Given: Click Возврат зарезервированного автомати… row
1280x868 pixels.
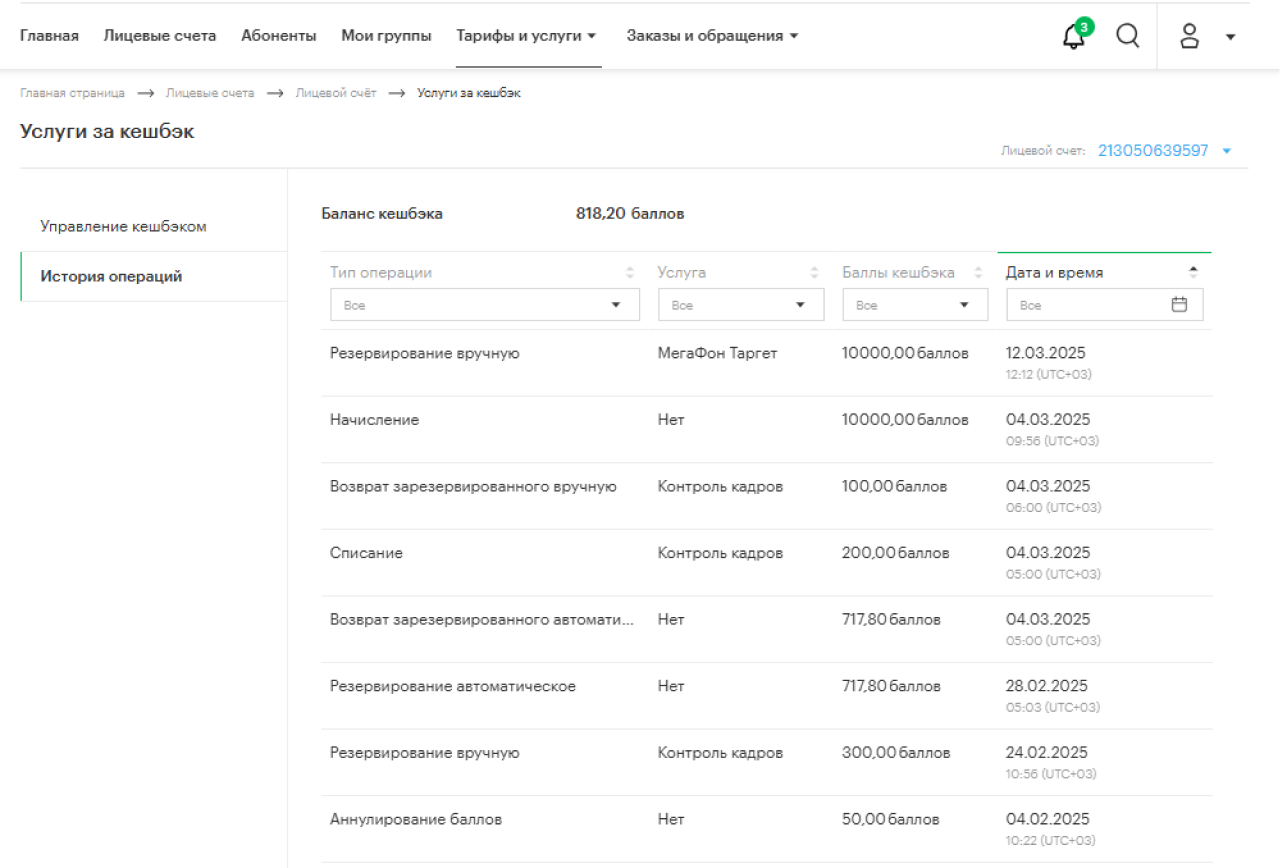Looking at the screenshot, I should [766, 630].
